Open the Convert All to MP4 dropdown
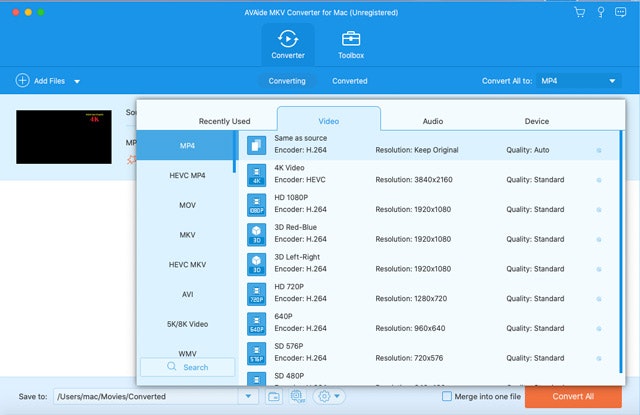The width and height of the screenshot is (640, 415). pos(579,81)
